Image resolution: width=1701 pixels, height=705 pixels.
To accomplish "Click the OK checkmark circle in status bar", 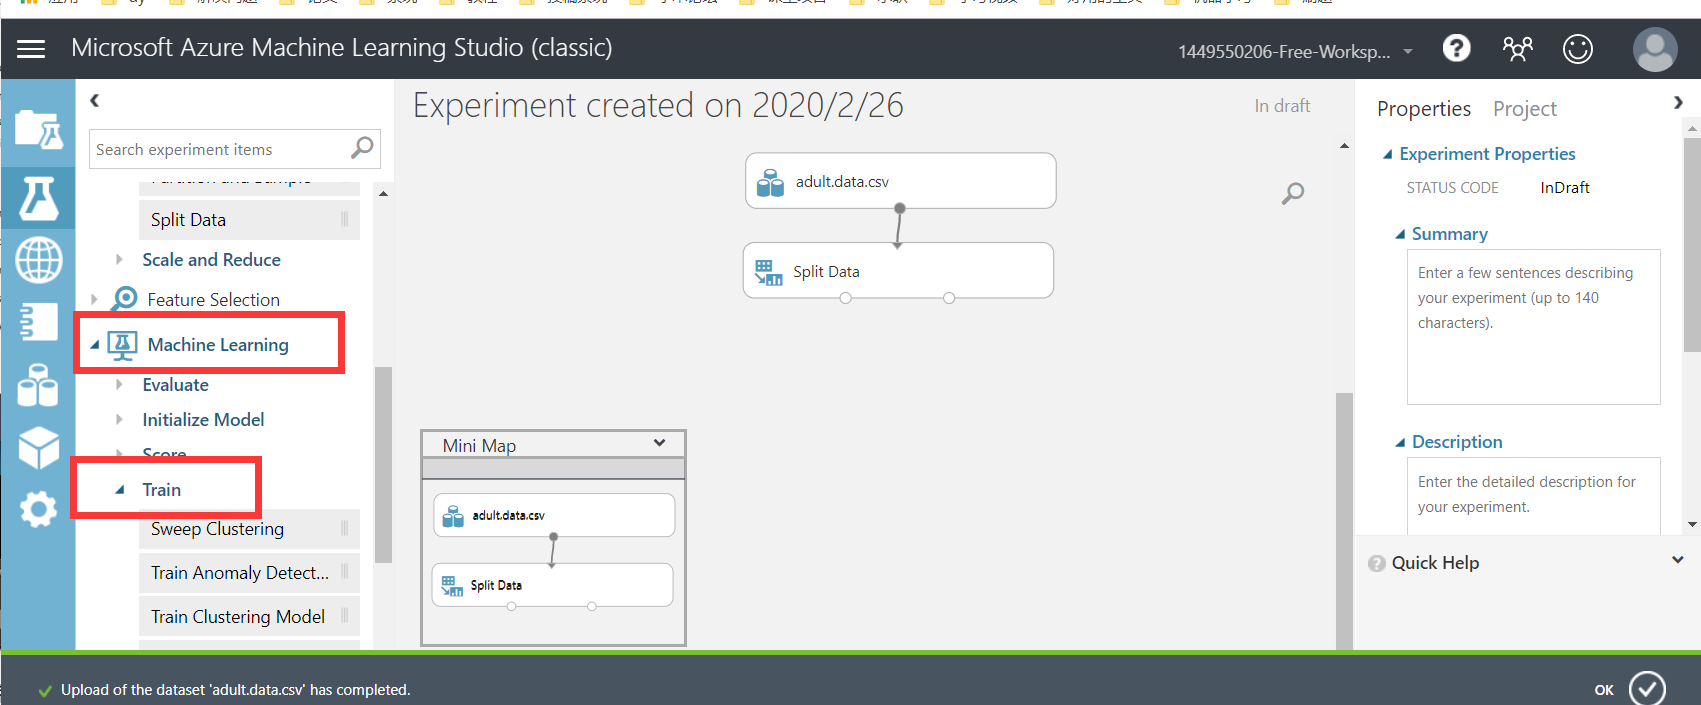I will (1647, 688).
